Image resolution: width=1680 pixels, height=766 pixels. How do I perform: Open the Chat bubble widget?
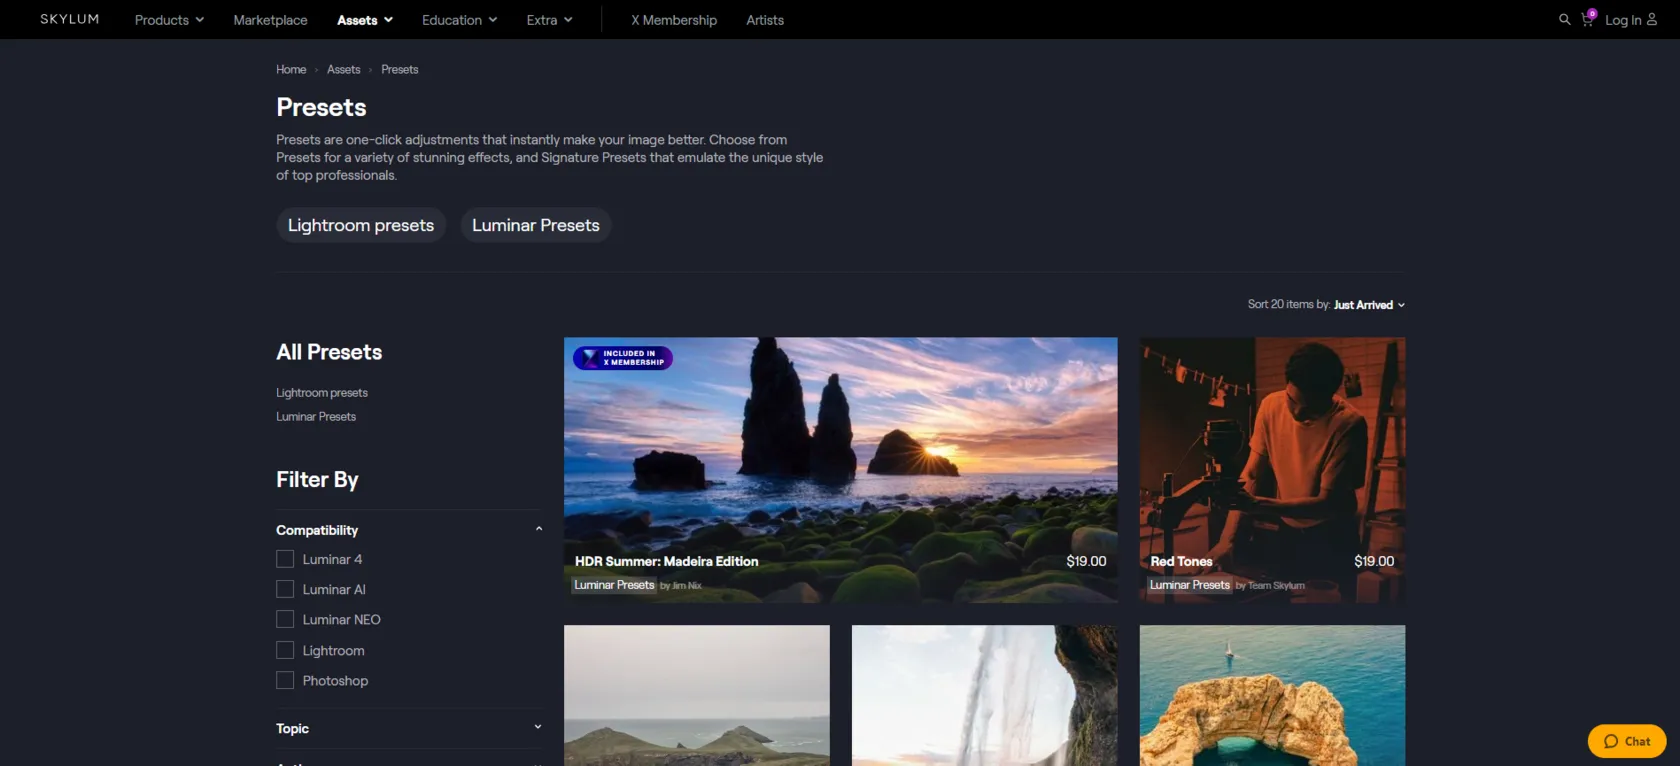pyautogui.click(x=1626, y=741)
